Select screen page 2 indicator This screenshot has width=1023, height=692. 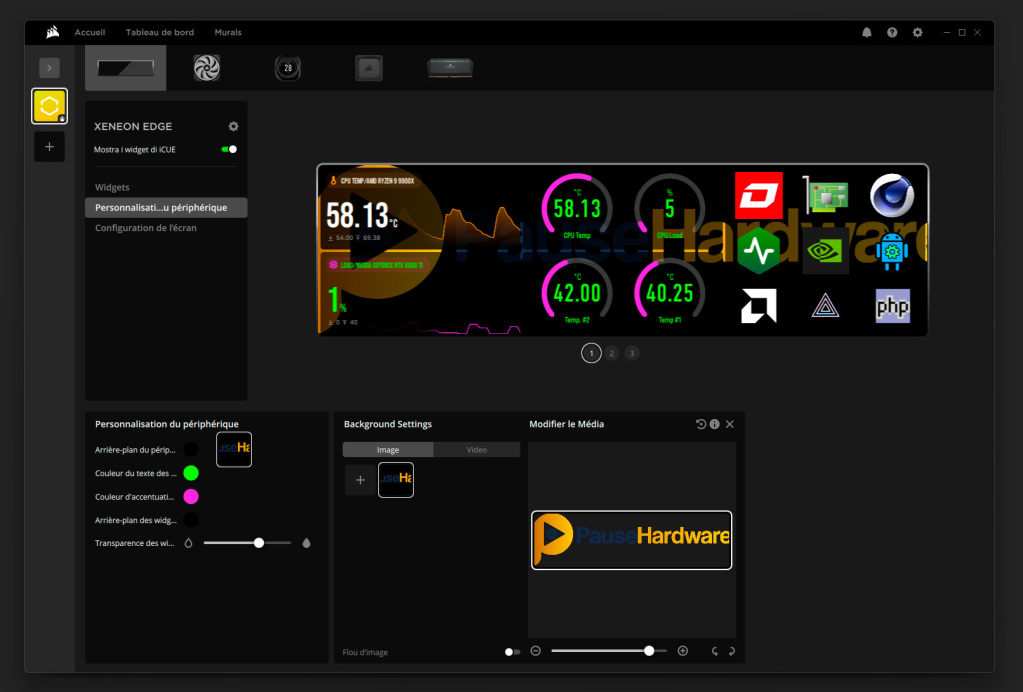tap(612, 353)
